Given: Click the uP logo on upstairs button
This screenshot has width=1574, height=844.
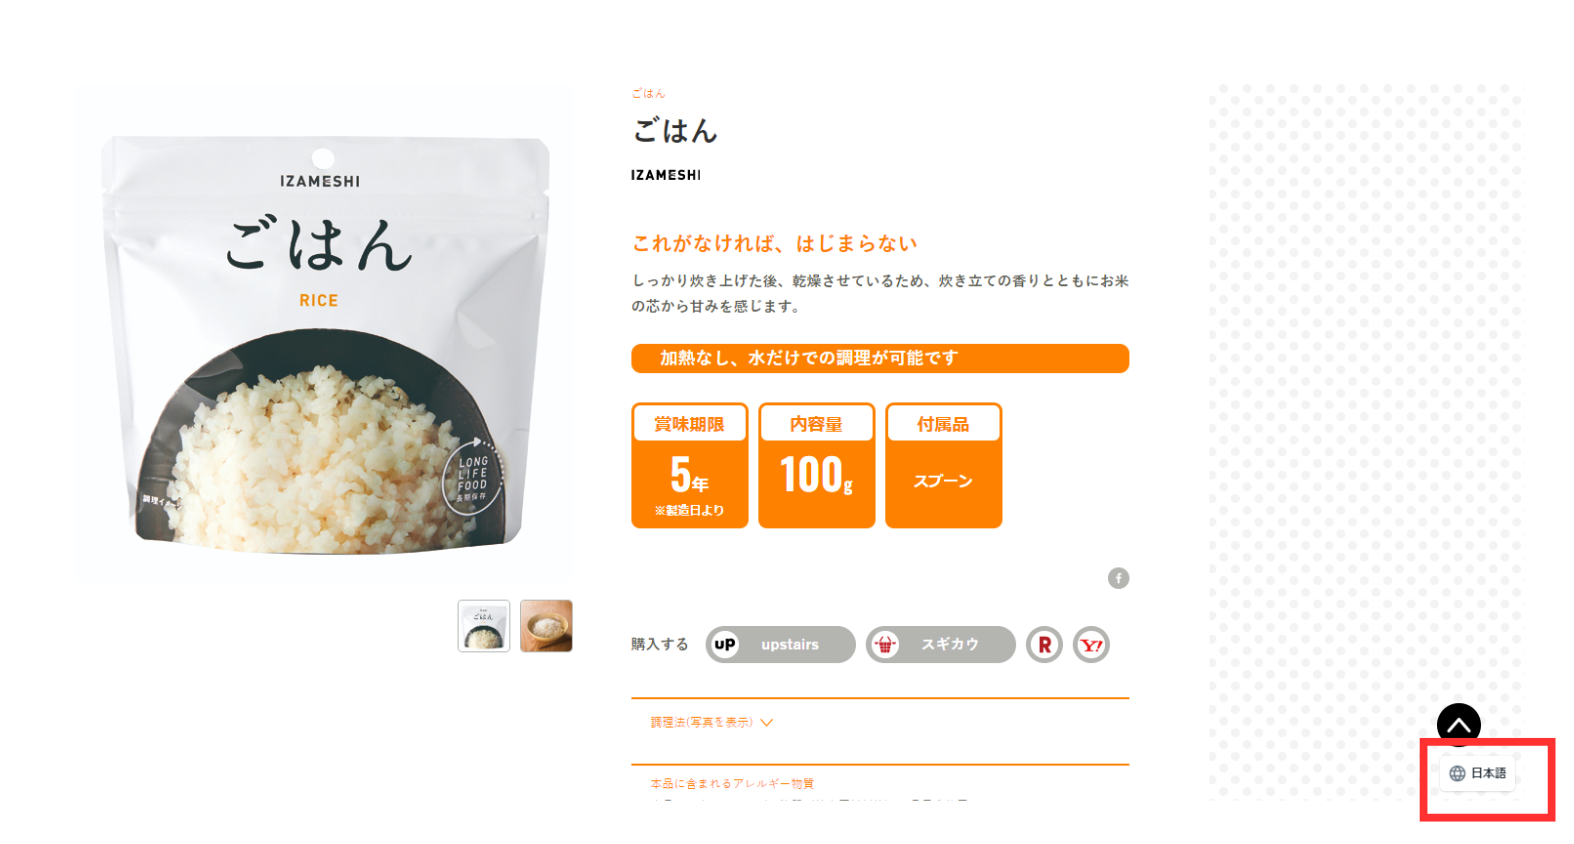Looking at the screenshot, I should pos(725,645).
